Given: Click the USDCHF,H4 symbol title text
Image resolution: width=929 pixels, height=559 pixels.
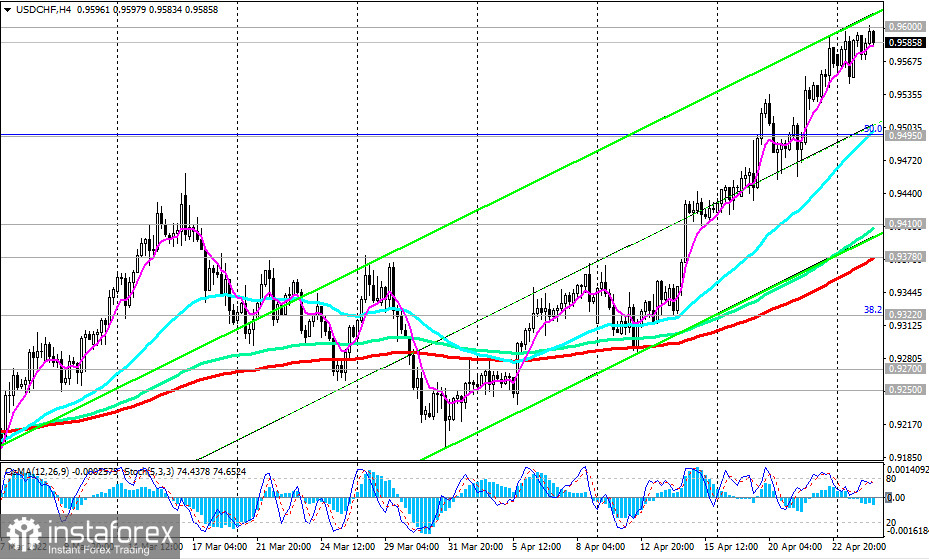Looking at the screenshot, I should tap(43, 9).
